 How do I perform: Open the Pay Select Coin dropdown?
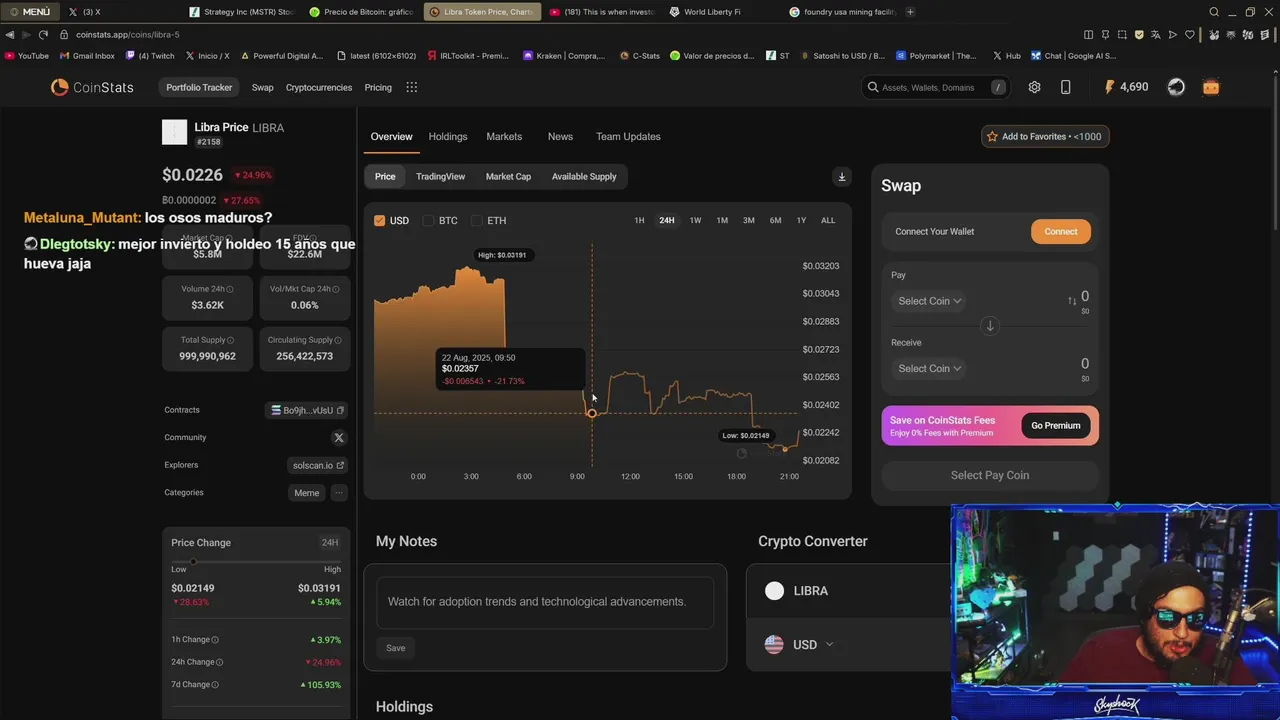929,301
